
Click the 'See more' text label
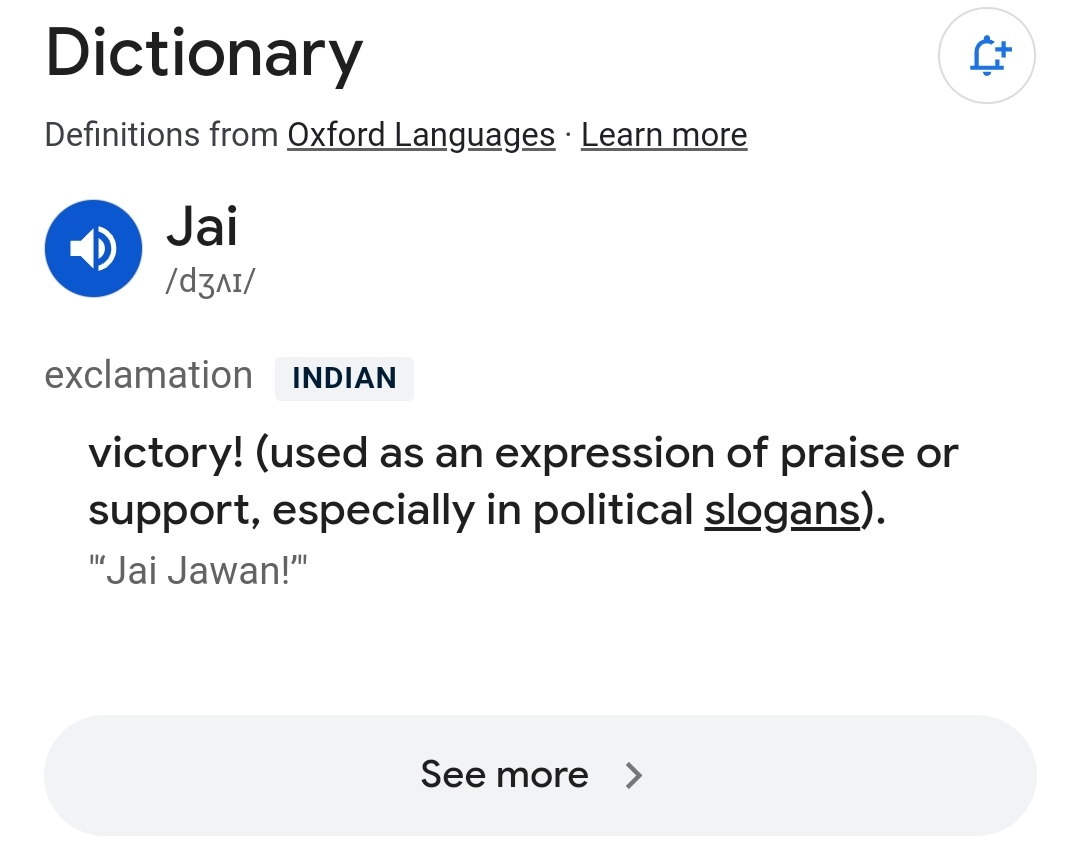tap(504, 775)
